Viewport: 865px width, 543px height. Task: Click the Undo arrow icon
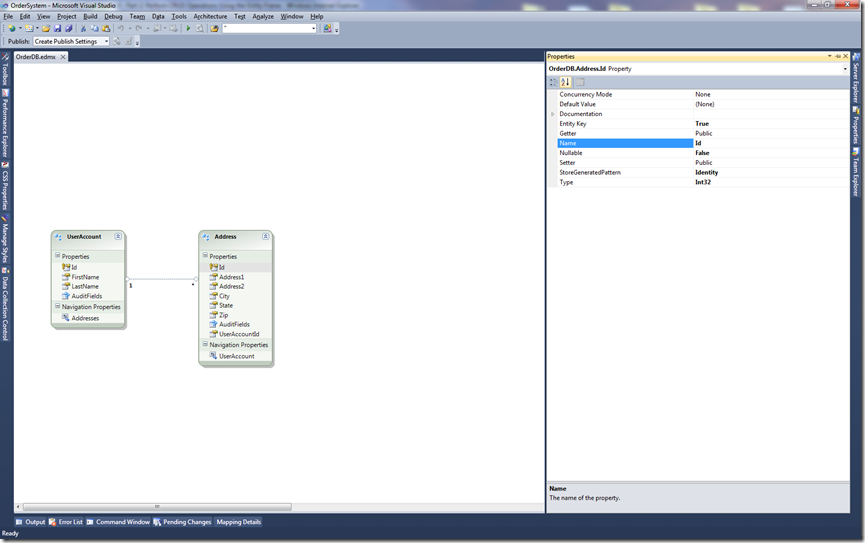point(121,28)
